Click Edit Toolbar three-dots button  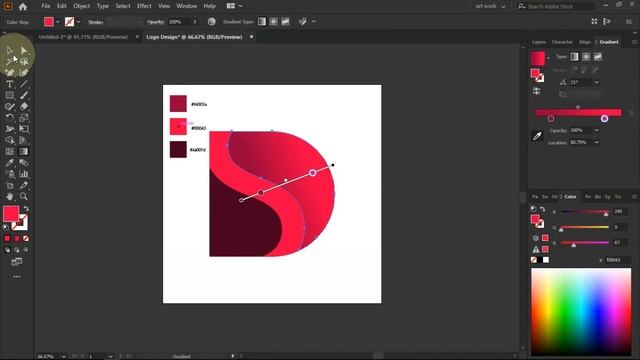[x=17, y=277]
